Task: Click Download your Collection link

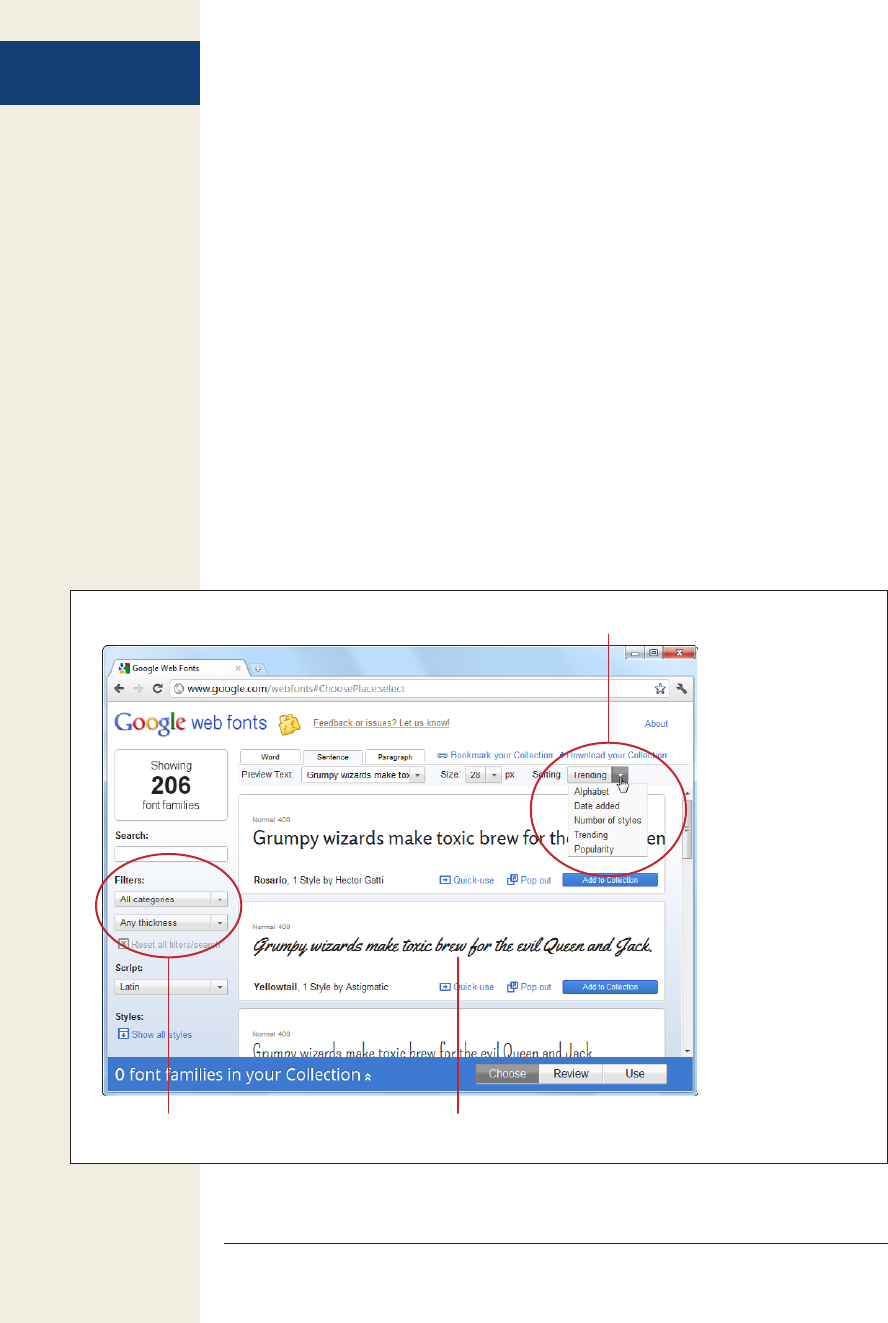Action: [x=613, y=756]
